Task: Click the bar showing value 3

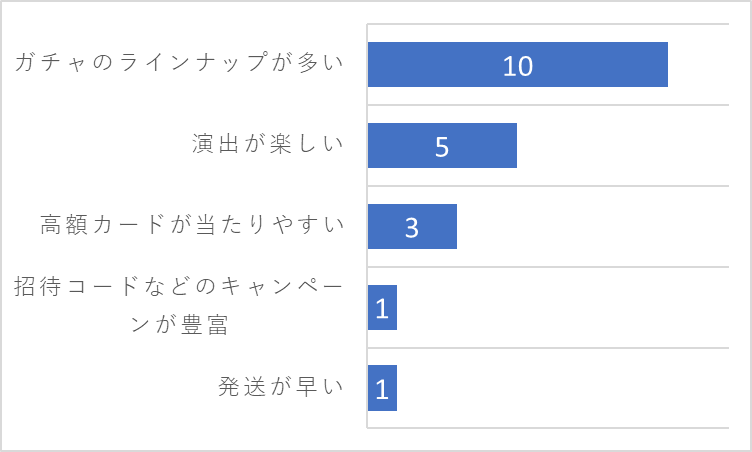Action: coord(412,226)
